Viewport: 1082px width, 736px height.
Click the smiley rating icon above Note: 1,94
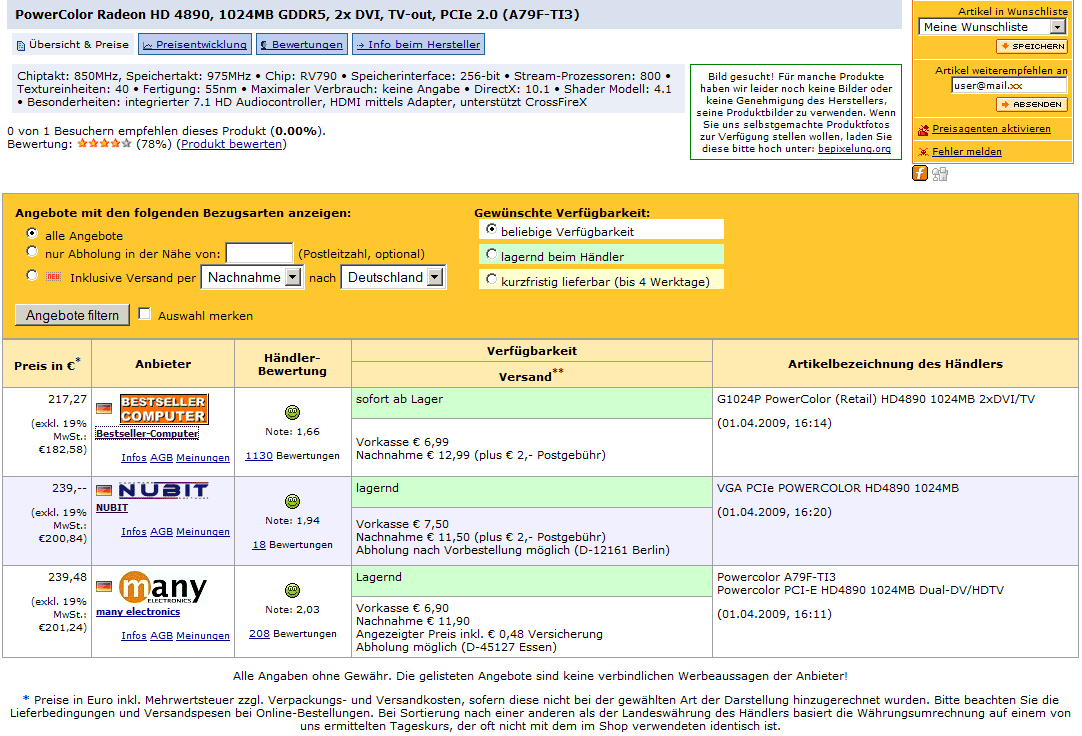pyautogui.click(x=293, y=501)
